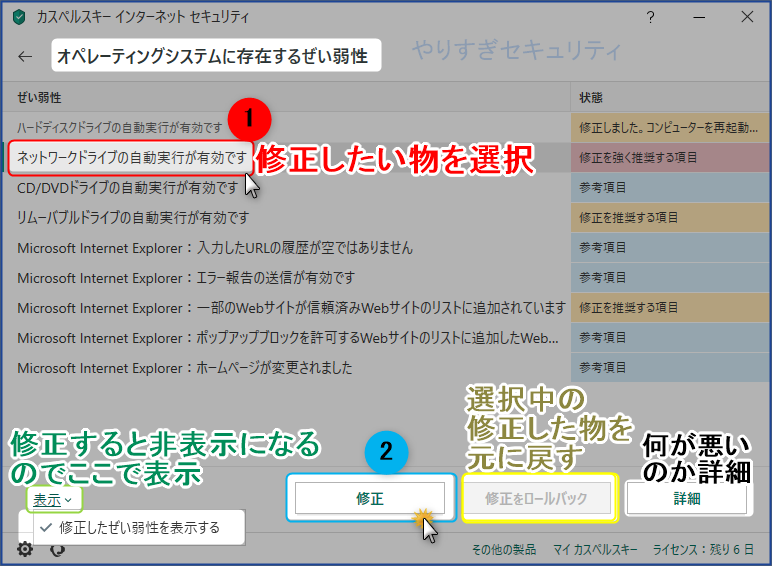Click the 詳細 button
This screenshot has width=772, height=566.
click(686, 499)
